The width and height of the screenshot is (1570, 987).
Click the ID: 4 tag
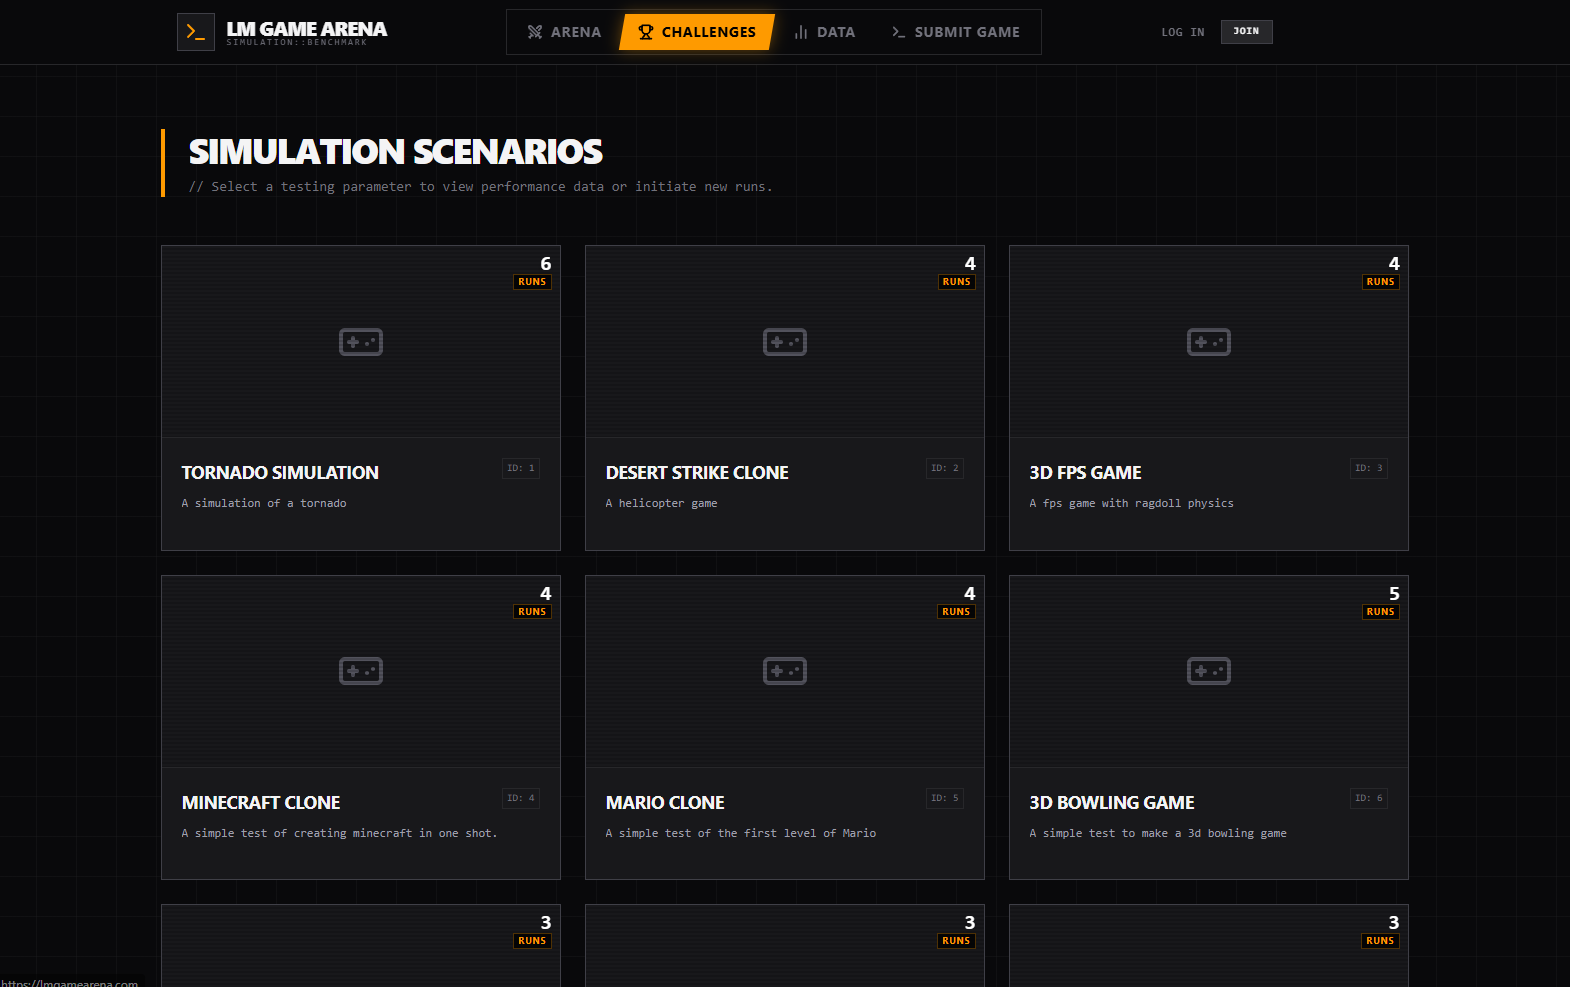pos(521,798)
